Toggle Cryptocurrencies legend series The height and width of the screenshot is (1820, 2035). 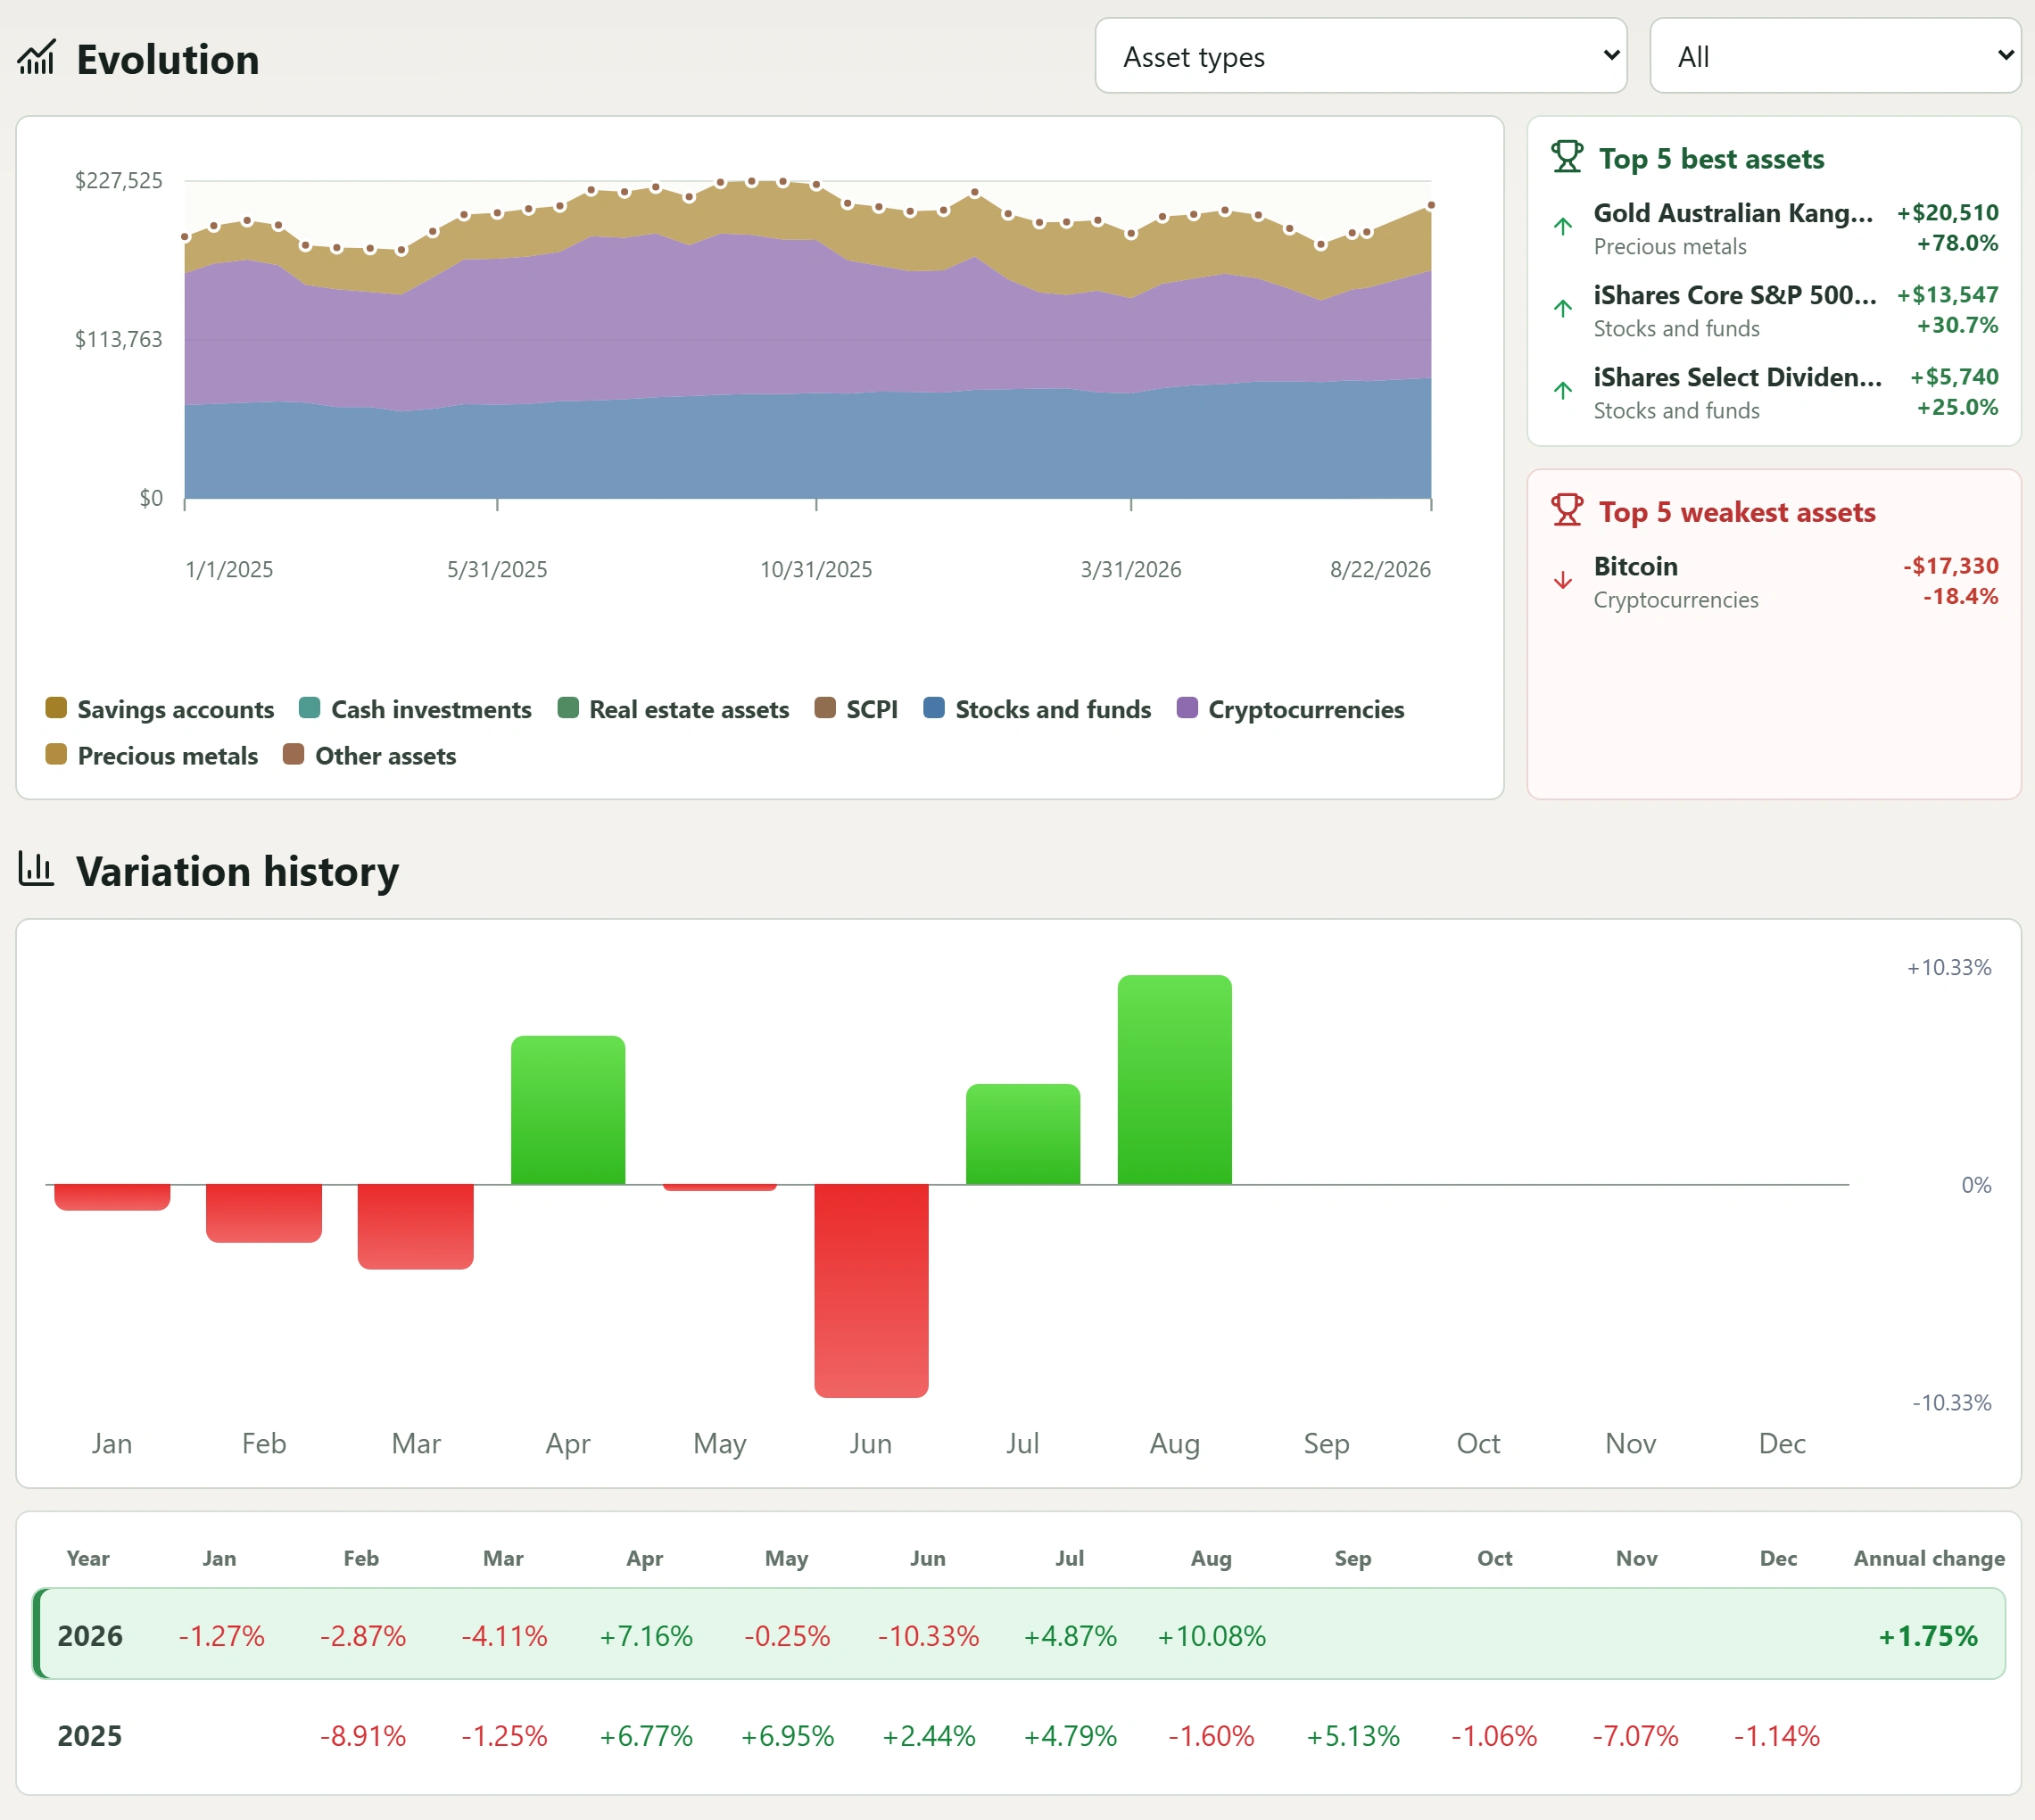click(1291, 709)
